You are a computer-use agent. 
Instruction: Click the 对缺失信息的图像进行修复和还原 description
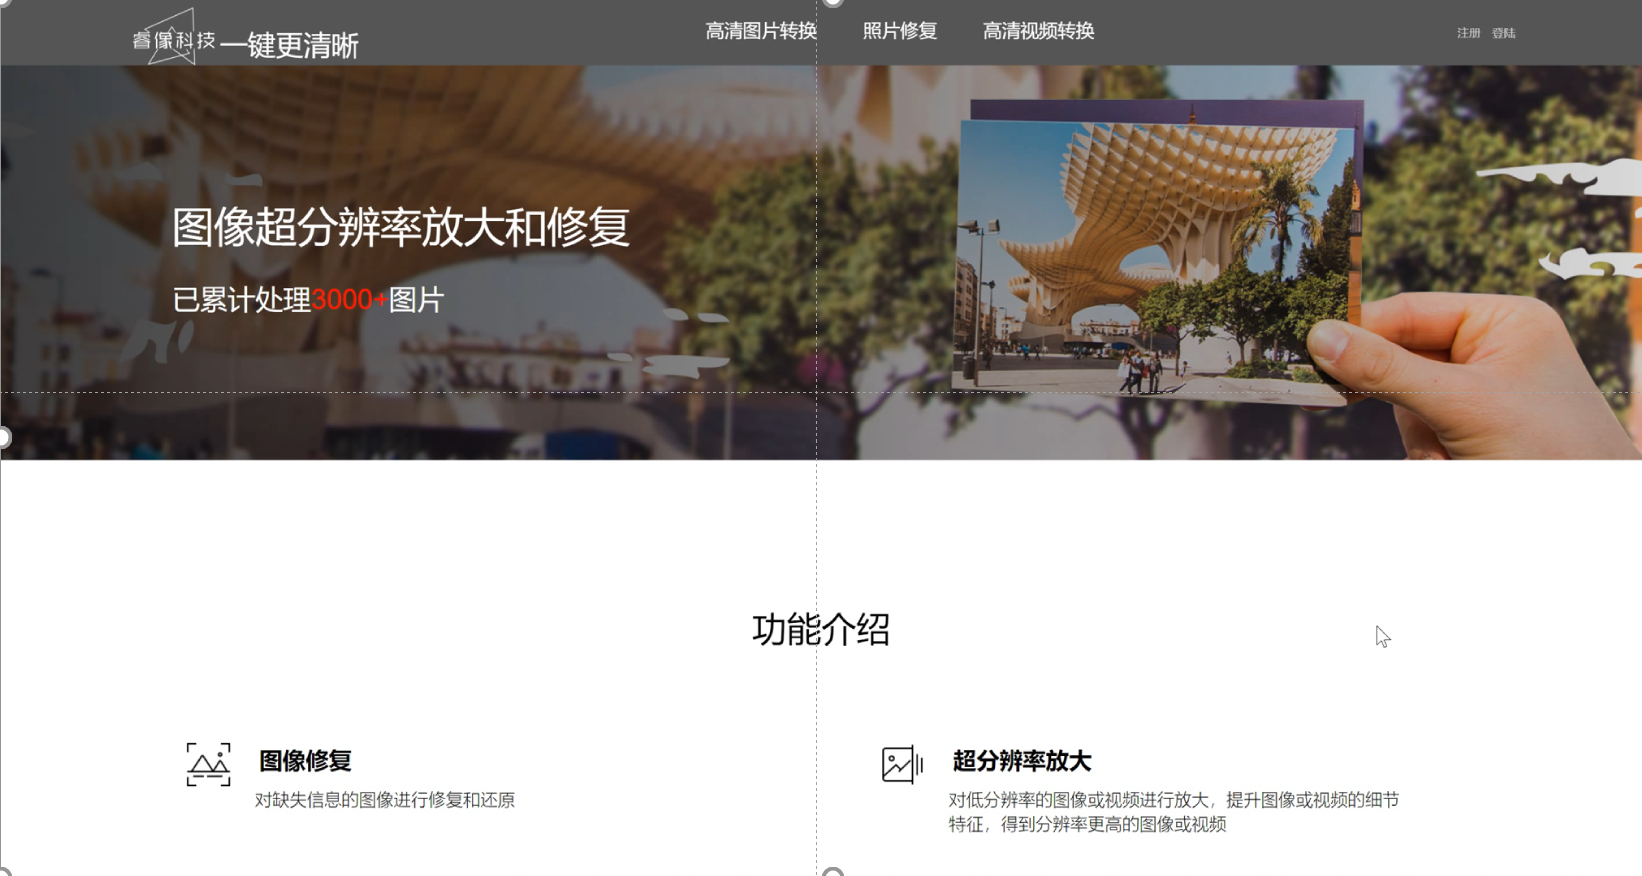point(385,800)
